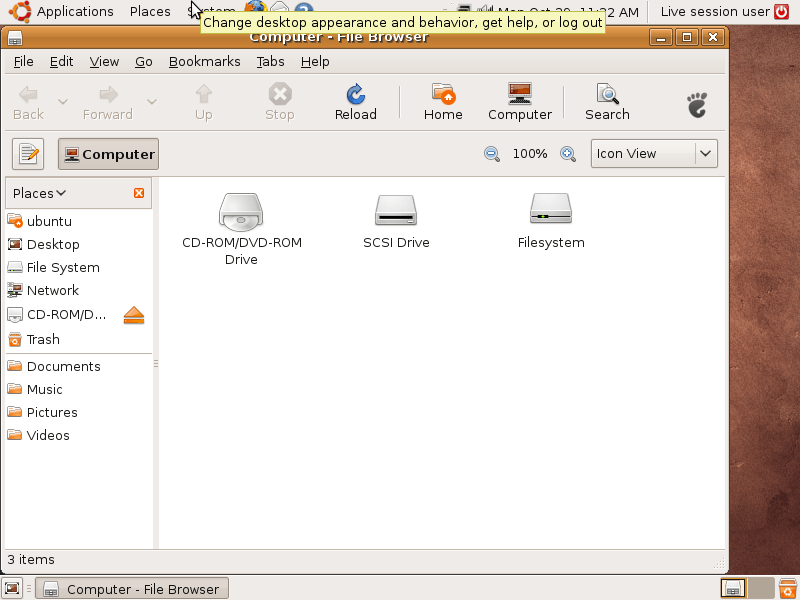This screenshot has height=600, width=800.
Task: Zoom out with the minus magnifier
Action: (492, 154)
